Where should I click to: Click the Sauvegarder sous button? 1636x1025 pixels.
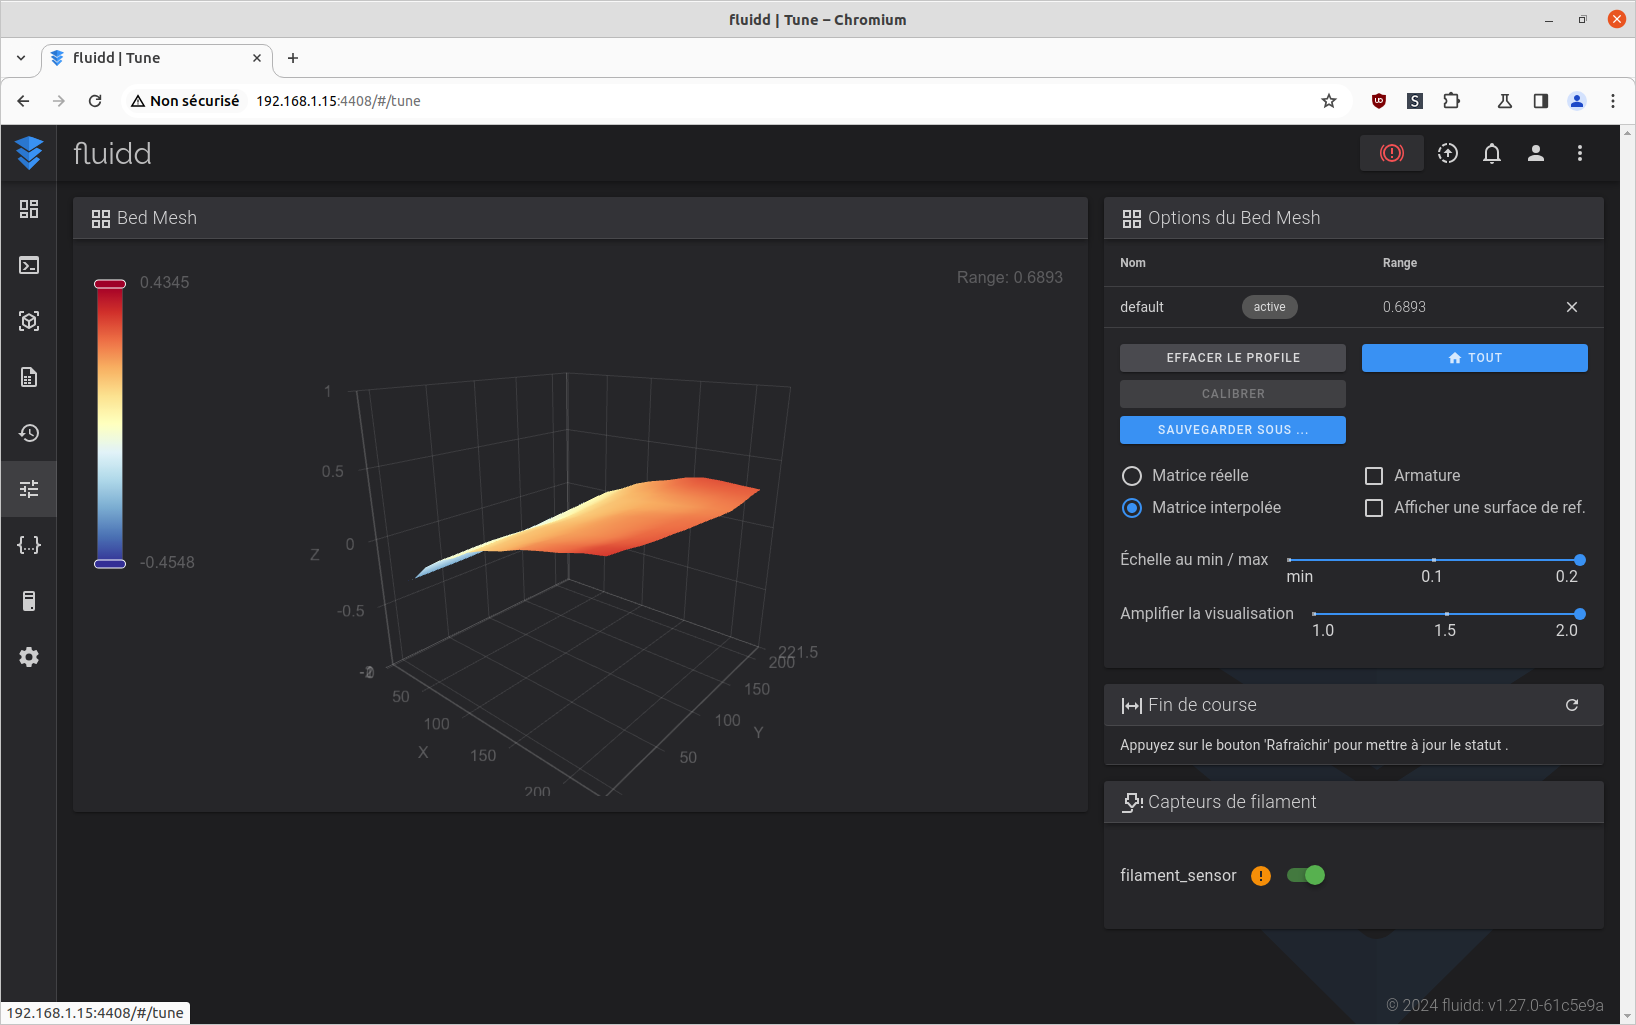click(1232, 430)
